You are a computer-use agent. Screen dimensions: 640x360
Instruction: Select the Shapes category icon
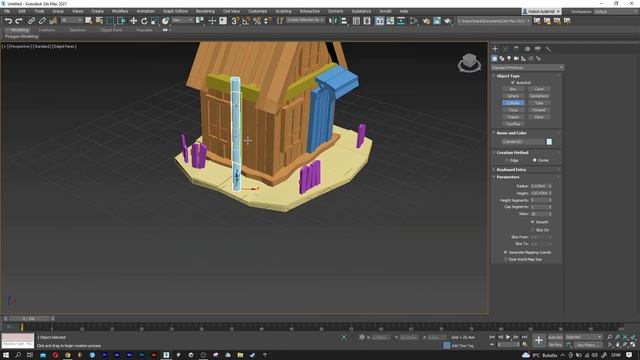pyautogui.click(x=502, y=59)
